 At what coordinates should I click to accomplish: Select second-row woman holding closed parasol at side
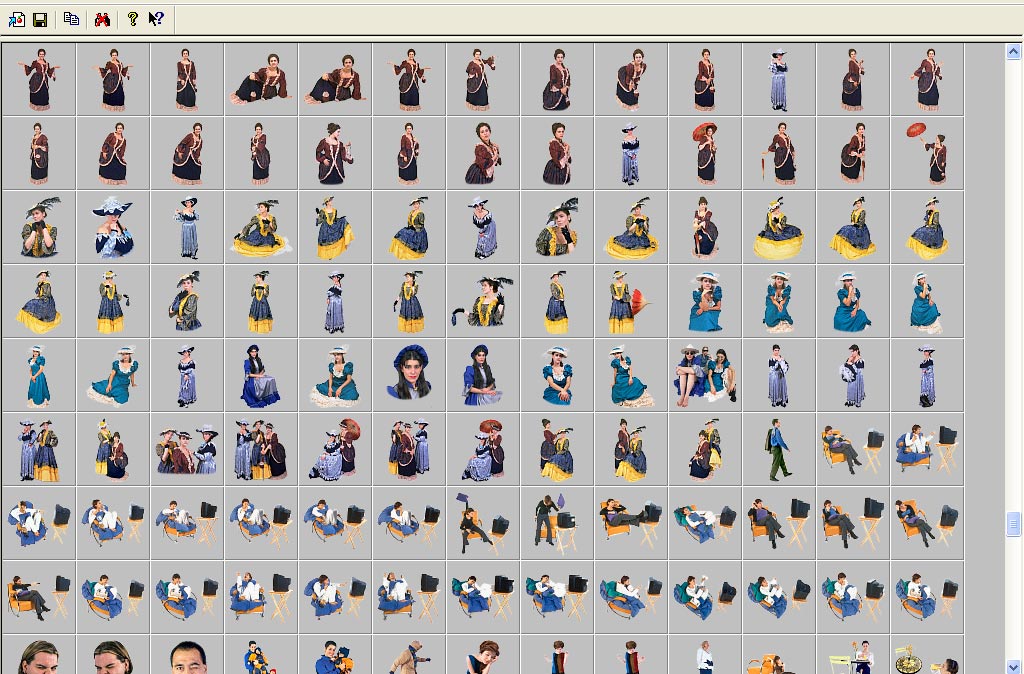click(779, 153)
